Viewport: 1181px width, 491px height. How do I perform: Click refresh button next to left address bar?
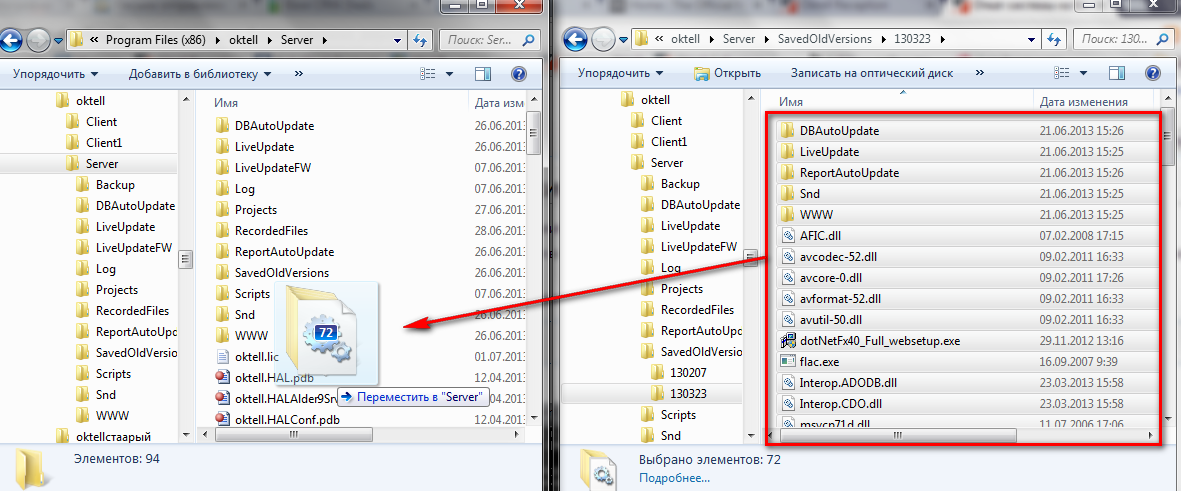click(x=421, y=40)
